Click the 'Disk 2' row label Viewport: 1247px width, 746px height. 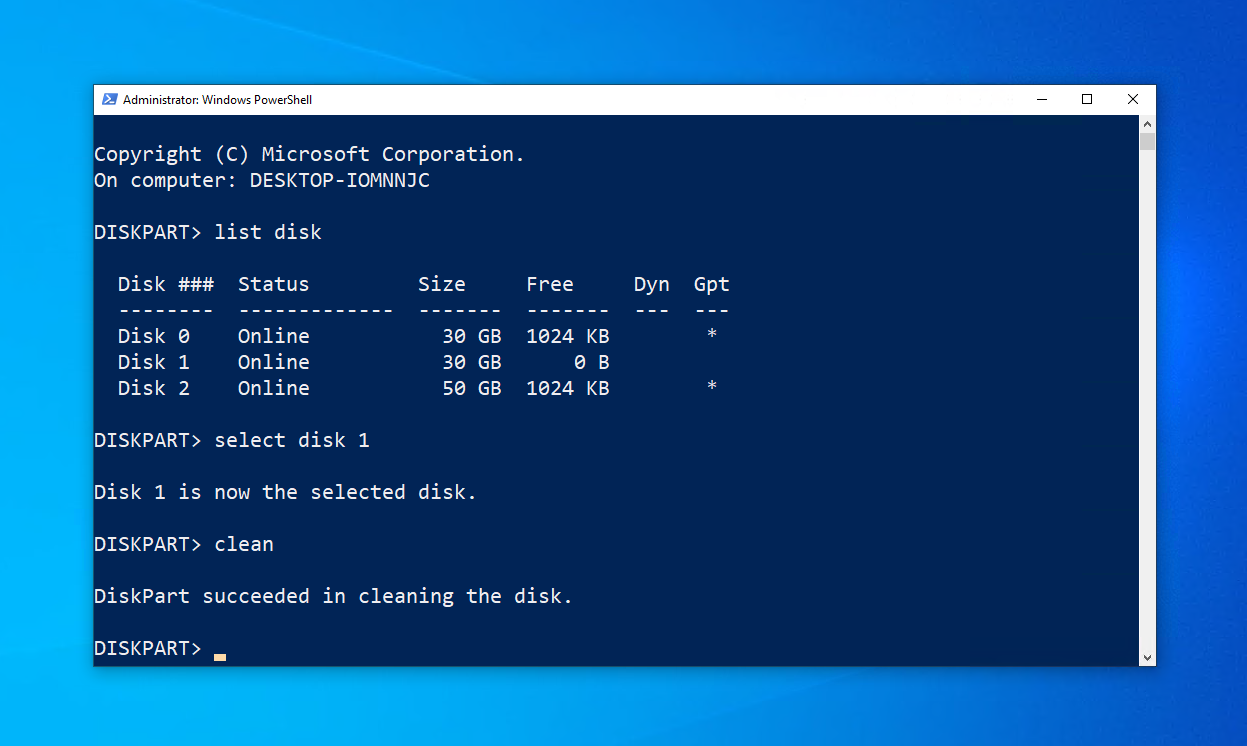point(153,388)
